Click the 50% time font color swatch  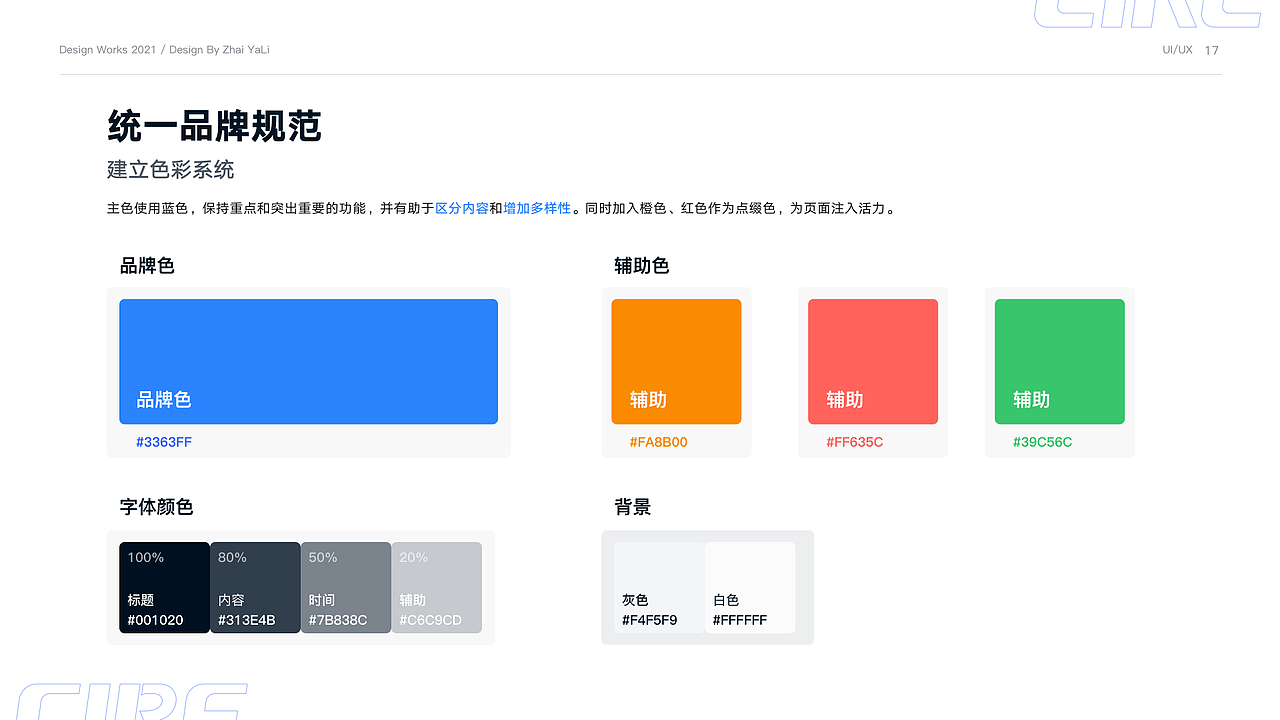click(x=346, y=587)
